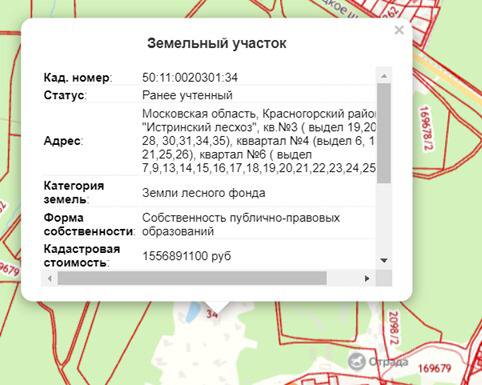Click the cadastral cost 1556891100 руб

coord(187,256)
